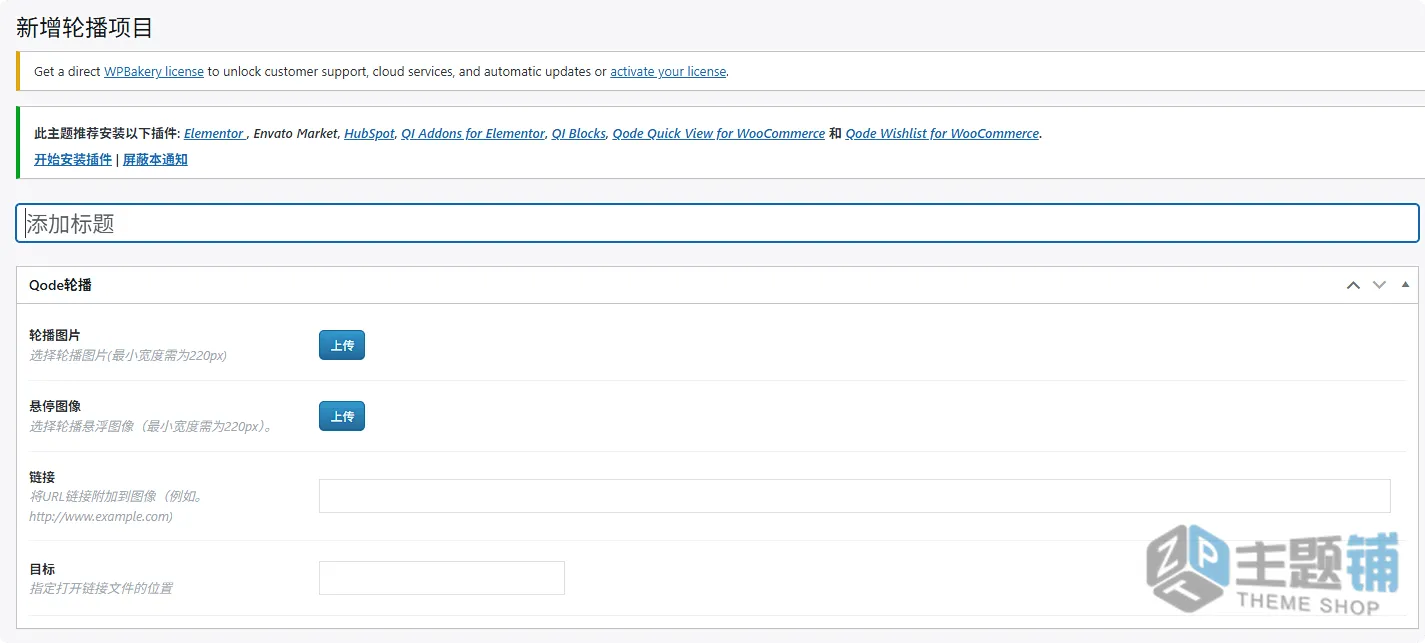This screenshot has width=1425, height=643.
Task: Focus the 添加标题 title field
Action: pos(717,223)
